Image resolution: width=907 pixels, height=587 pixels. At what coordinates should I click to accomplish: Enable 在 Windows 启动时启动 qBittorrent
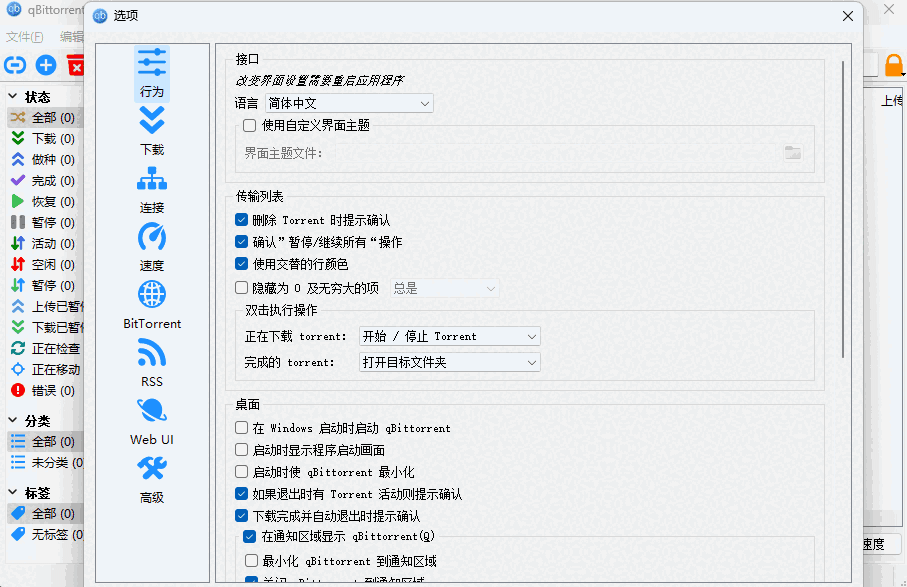pyautogui.click(x=241, y=427)
